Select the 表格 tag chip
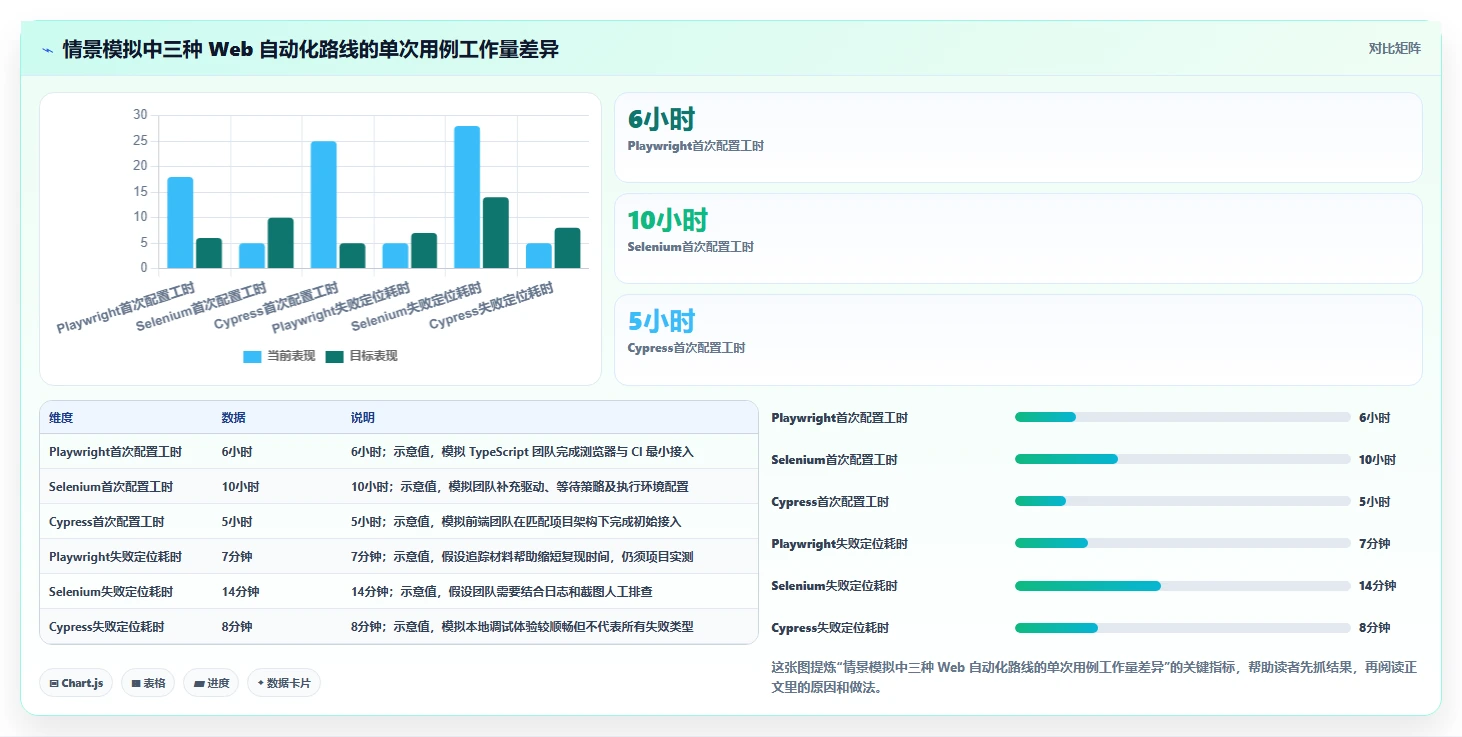 coord(149,683)
